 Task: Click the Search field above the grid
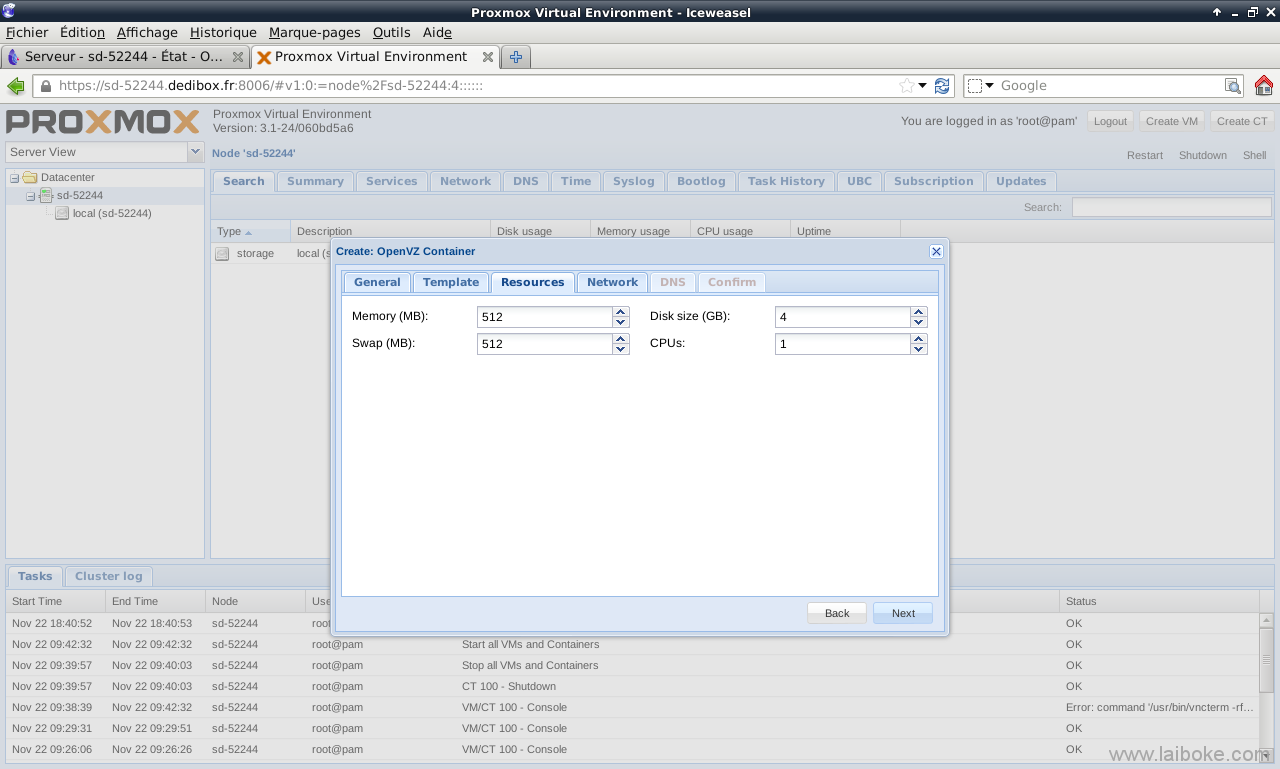pyautogui.click(x=1170, y=207)
